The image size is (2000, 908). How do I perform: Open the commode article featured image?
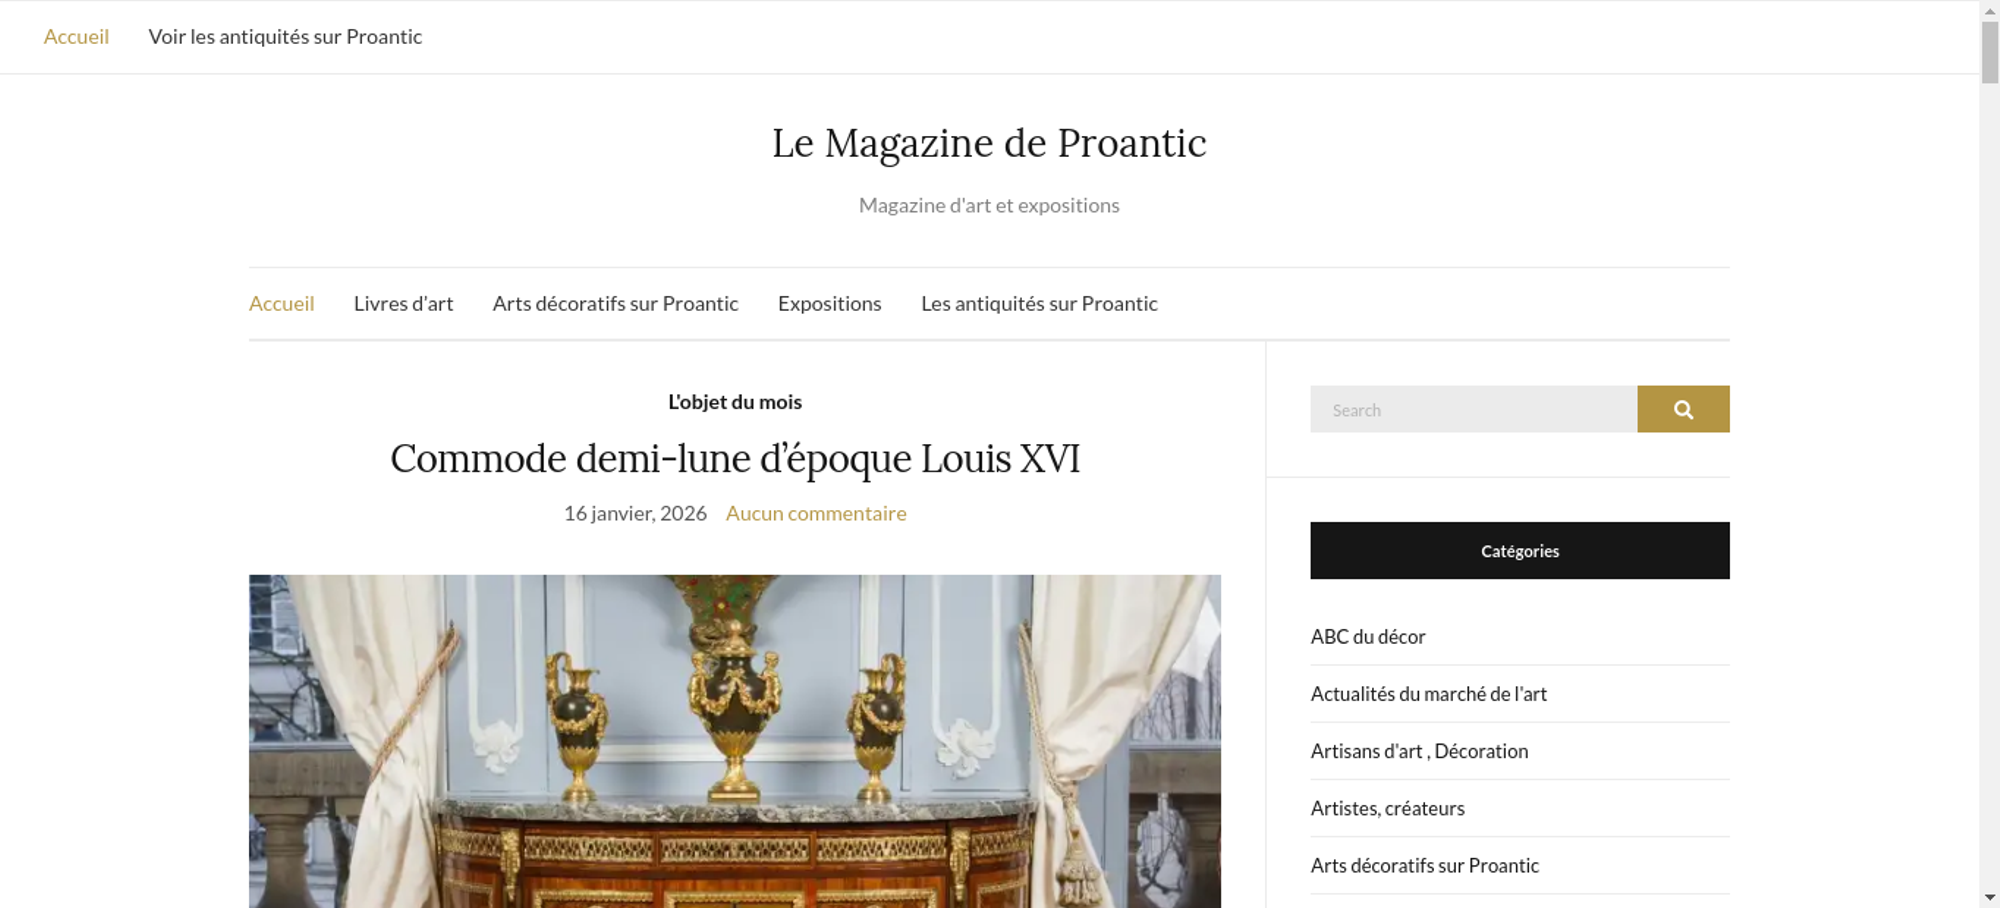point(735,741)
